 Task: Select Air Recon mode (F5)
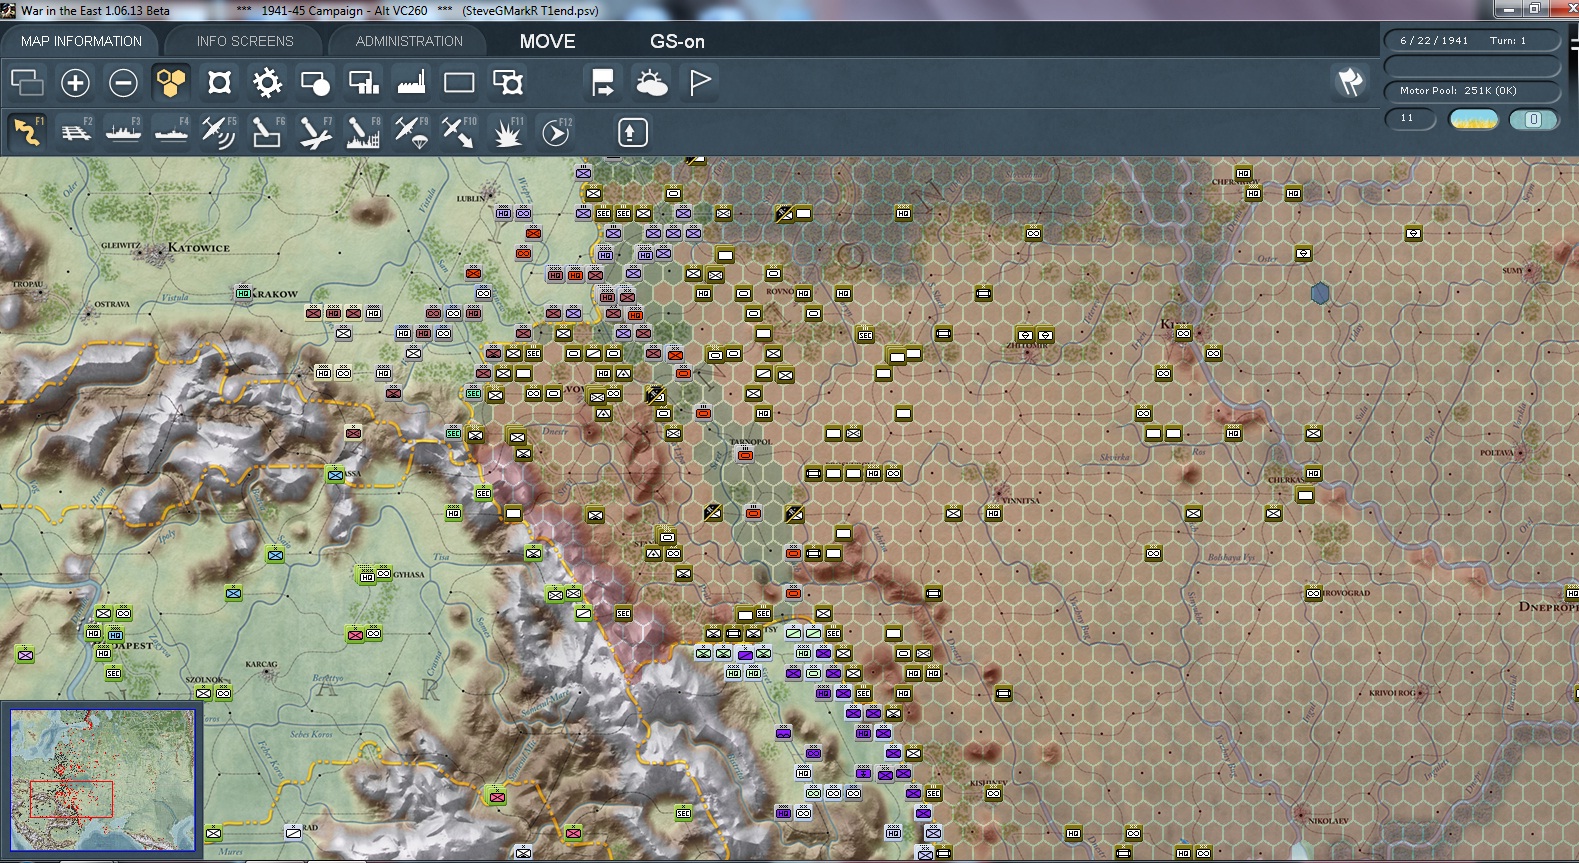(x=219, y=132)
